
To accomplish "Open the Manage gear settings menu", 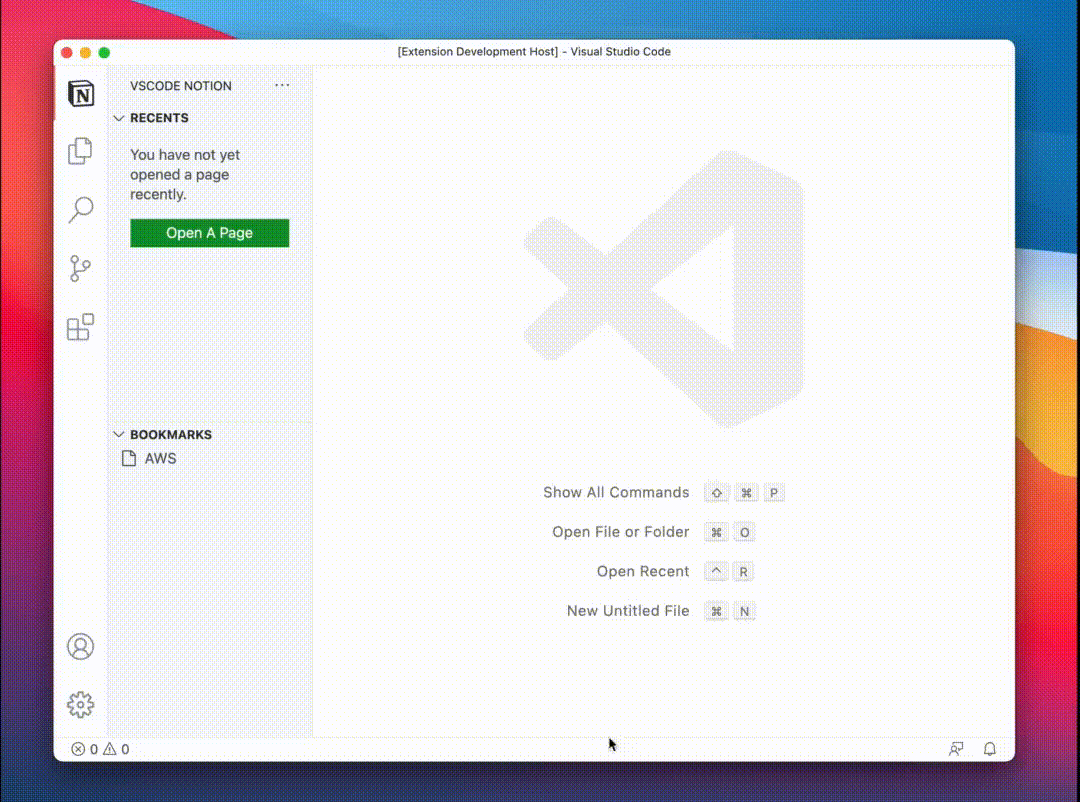I will click(81, 705).
